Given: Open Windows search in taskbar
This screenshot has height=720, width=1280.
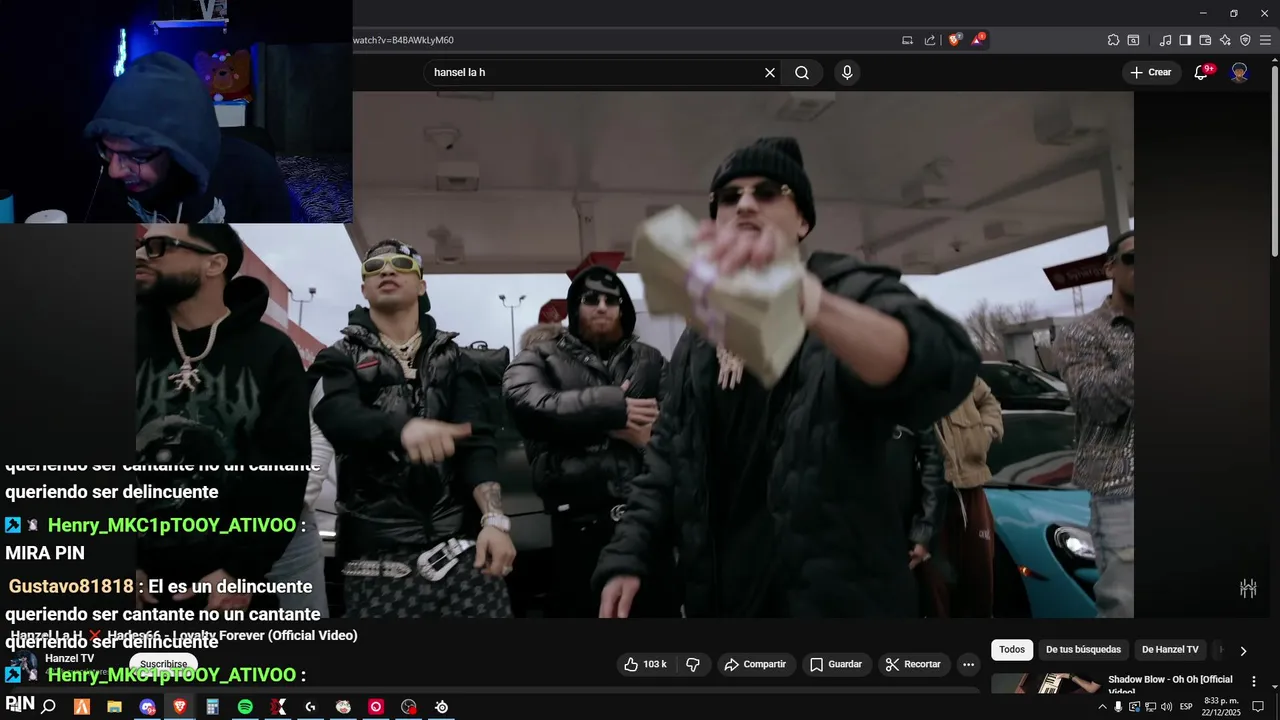Looking at the screenshot, I should coord(48,707).
